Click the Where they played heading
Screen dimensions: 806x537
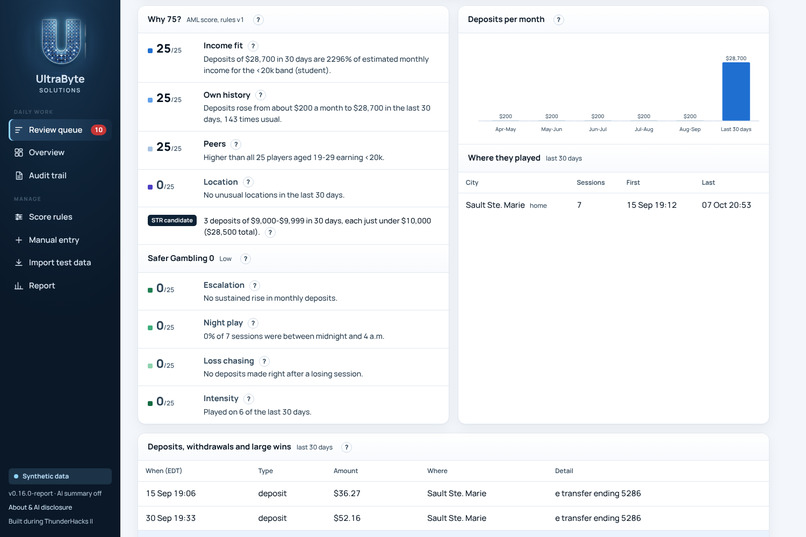click(x=504, y=158)
